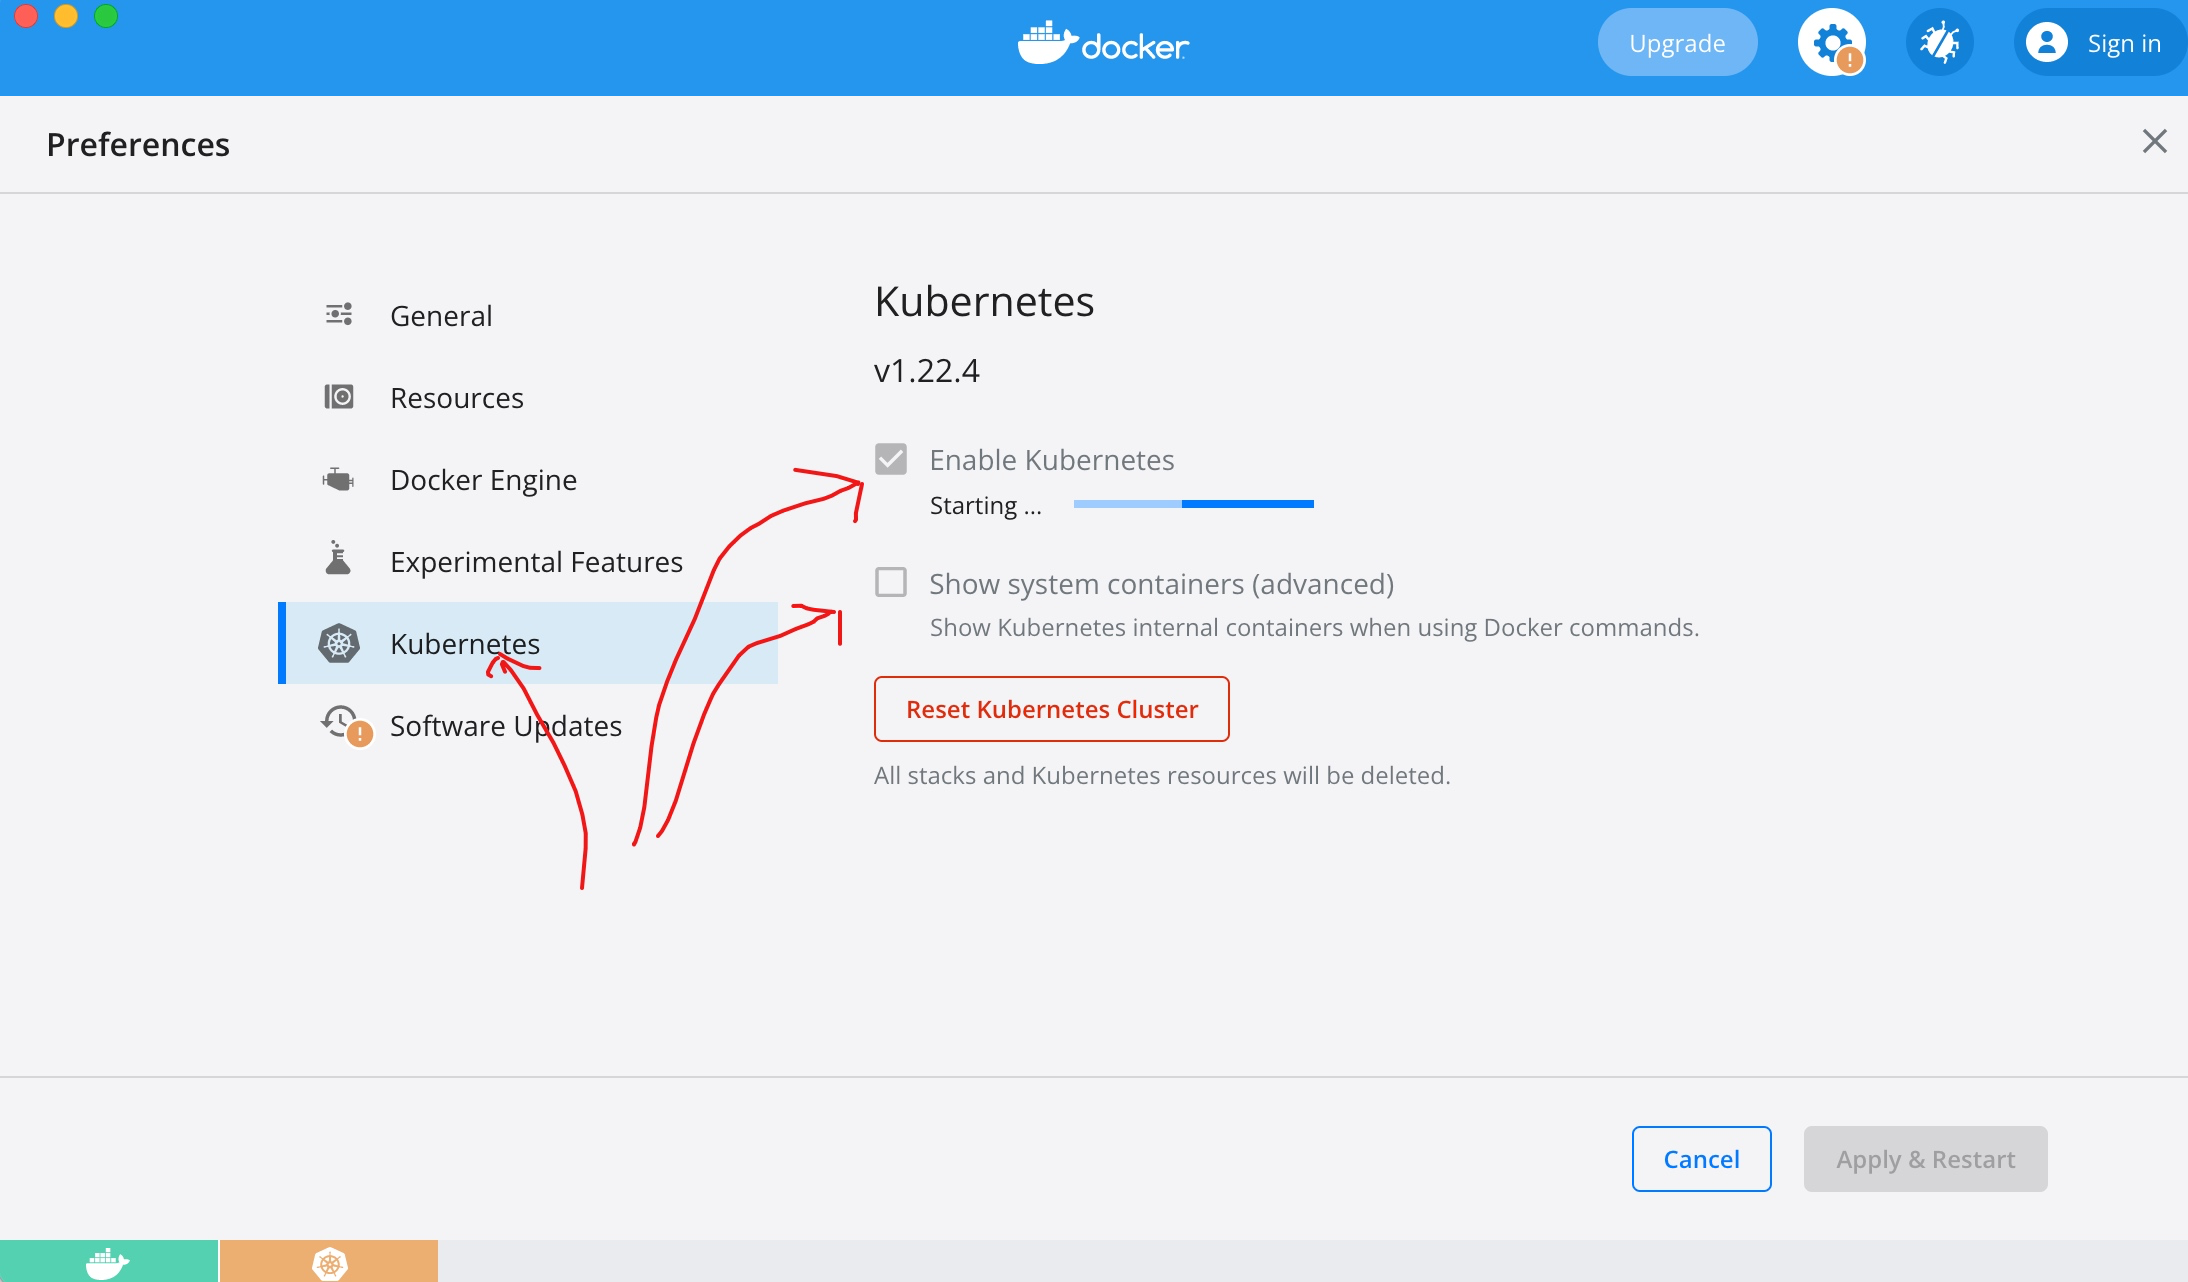The height and width of the screenshot is (1282, 2188).
Task: Click the General sliders icon
Action: click(339, 315)
